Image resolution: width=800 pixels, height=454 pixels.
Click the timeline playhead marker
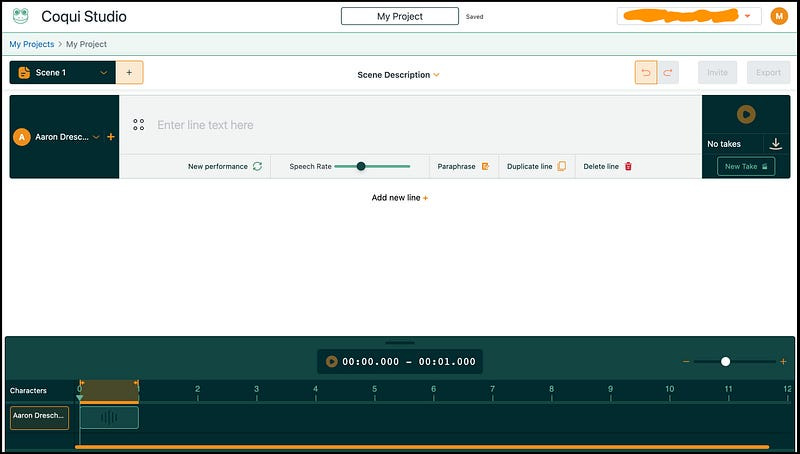(x=80, y=398)
